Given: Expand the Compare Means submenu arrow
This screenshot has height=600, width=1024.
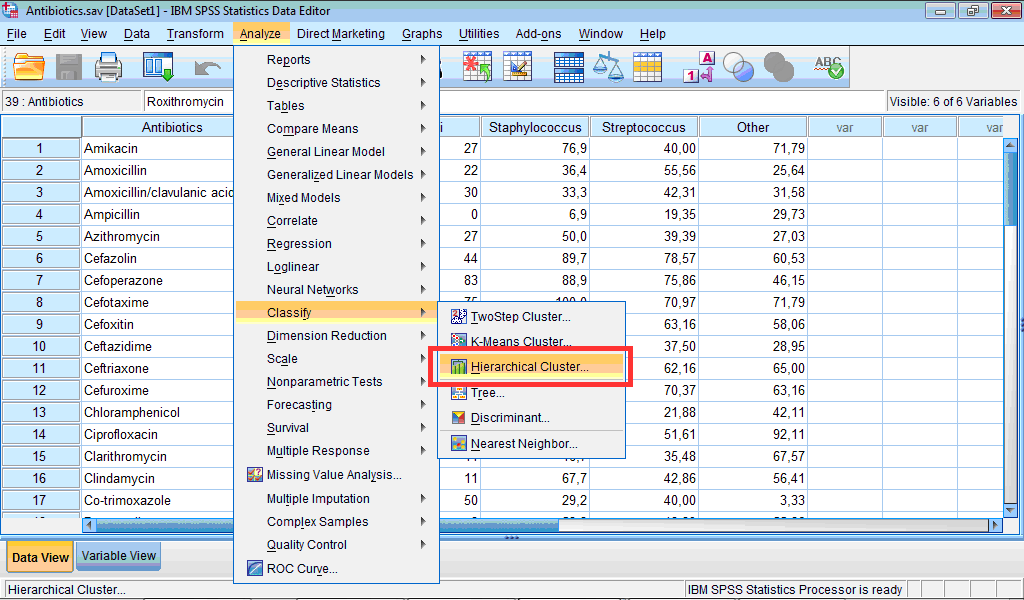Looking at the screenshot, I should pyautogui.click(x=423, y=129).
